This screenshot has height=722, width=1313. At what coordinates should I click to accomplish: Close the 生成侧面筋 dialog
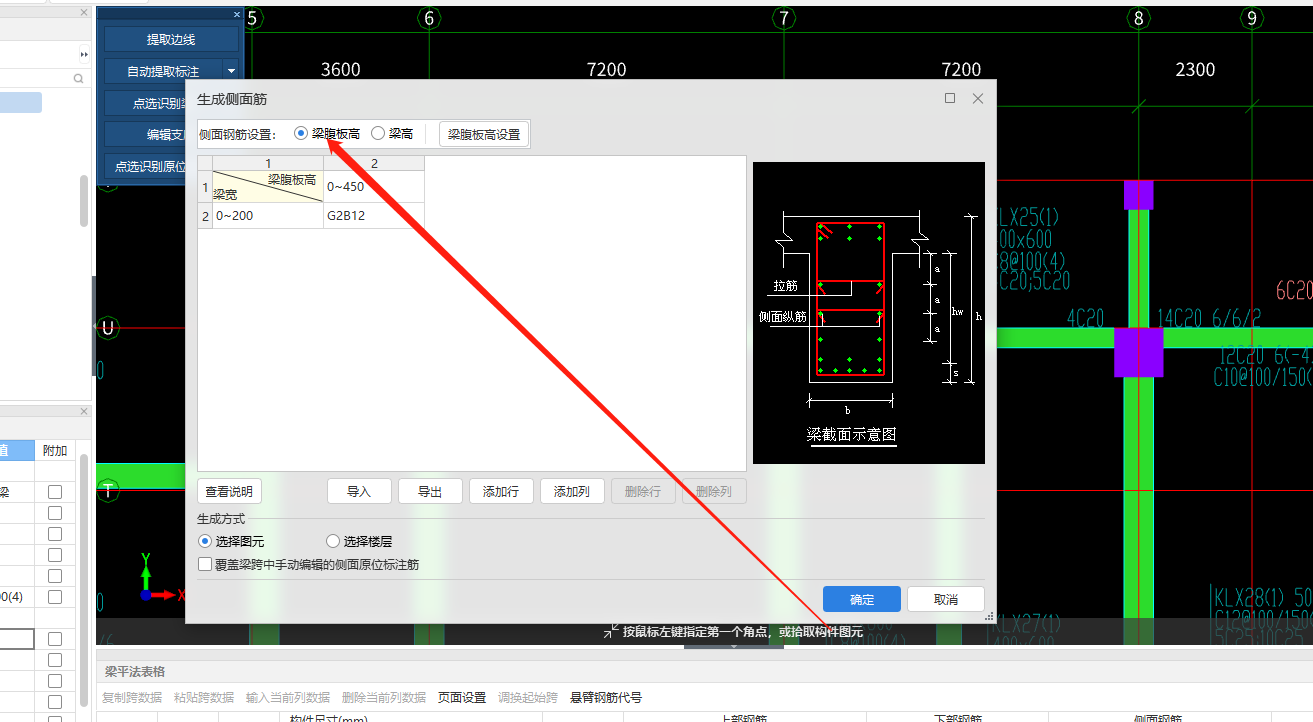coord(978,98)
